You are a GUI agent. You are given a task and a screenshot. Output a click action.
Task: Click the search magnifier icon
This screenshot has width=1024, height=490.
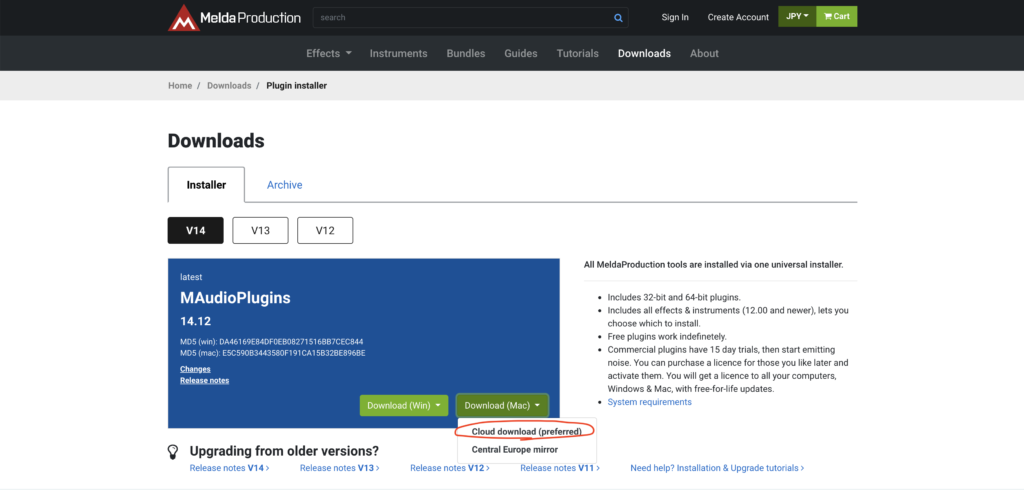pyautogui.click(x=619, y=17)
